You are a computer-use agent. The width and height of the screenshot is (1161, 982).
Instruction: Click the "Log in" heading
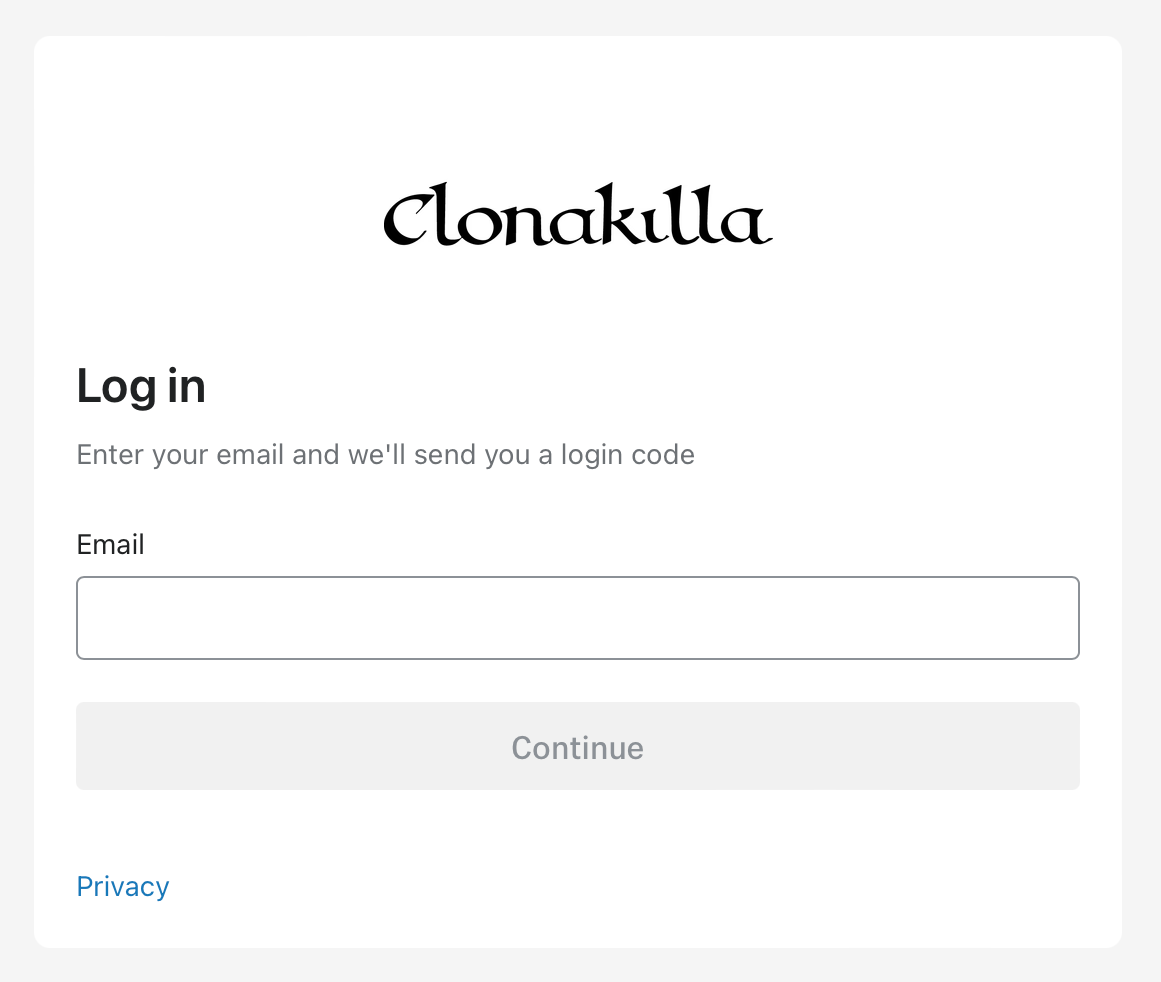click(141, 387)
